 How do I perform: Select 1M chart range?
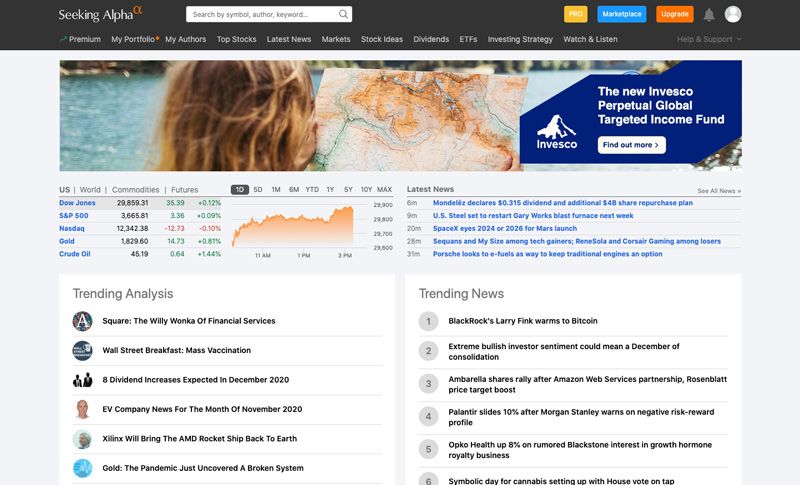click(x=276, y=190)
